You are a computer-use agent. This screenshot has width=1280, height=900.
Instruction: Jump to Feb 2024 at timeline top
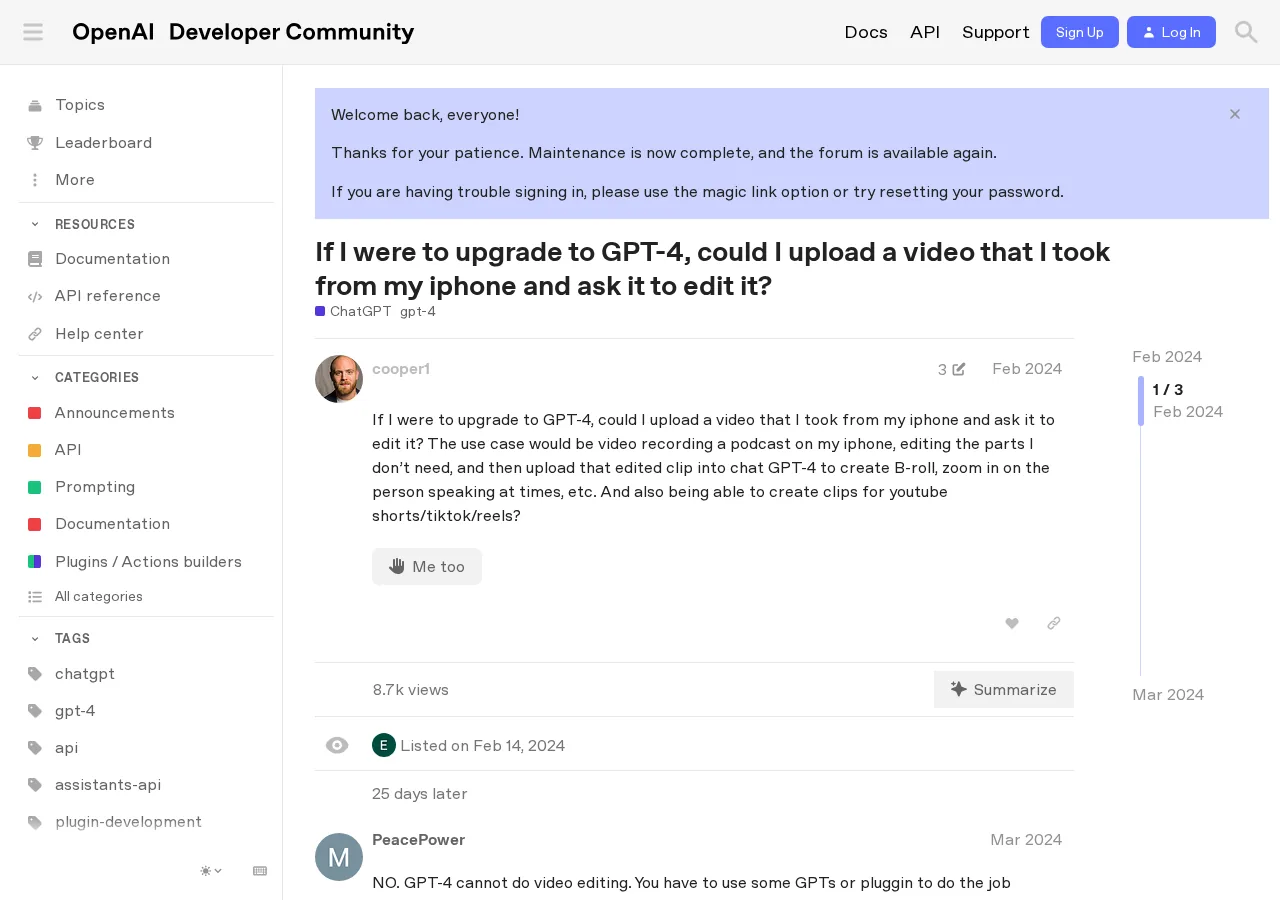(x=1167, y=357)
